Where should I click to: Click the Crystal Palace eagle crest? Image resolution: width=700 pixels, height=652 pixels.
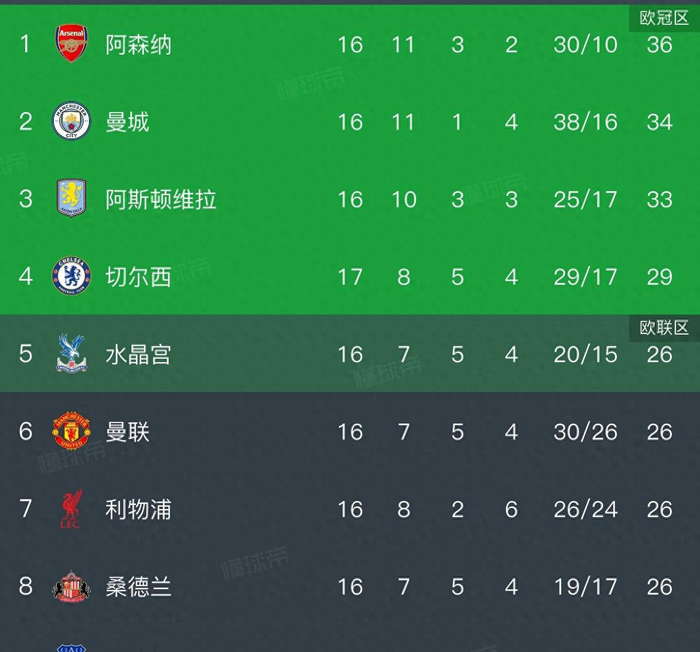[71, 354]
